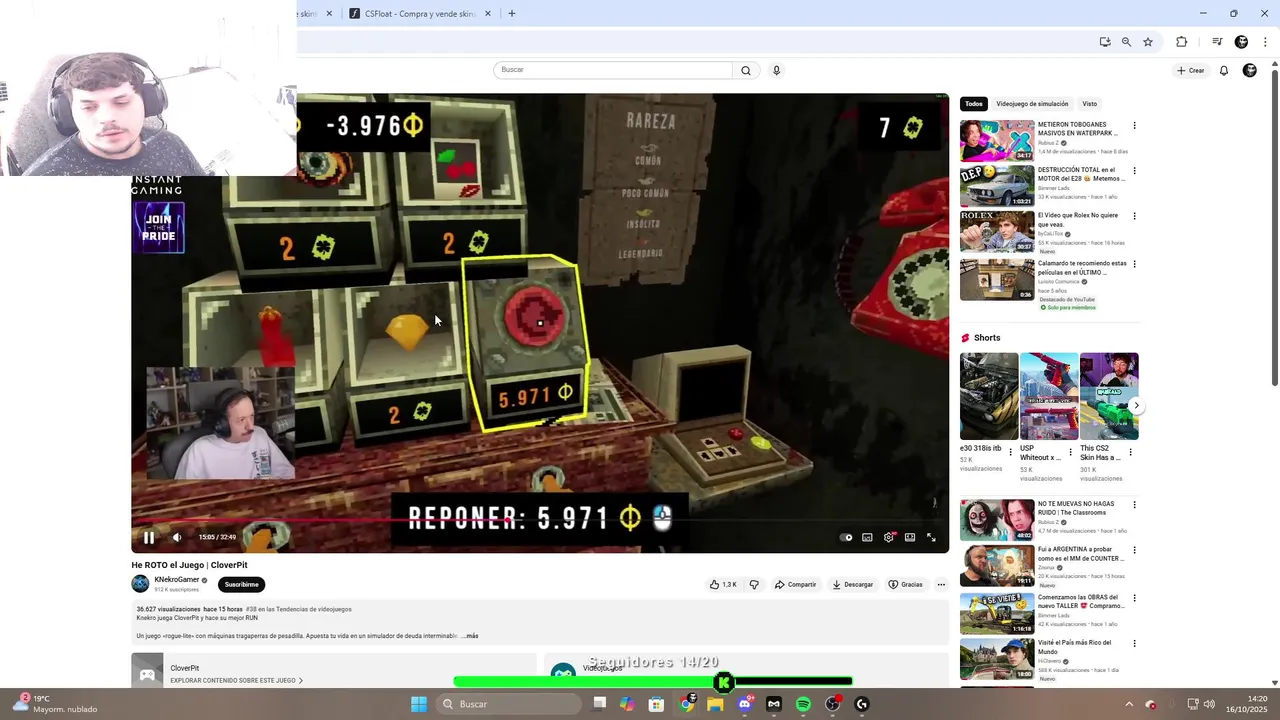Open Chrome extensions puzzle icon
Viewport: 1280px width, 720px height.
(x=1182, y=42)
